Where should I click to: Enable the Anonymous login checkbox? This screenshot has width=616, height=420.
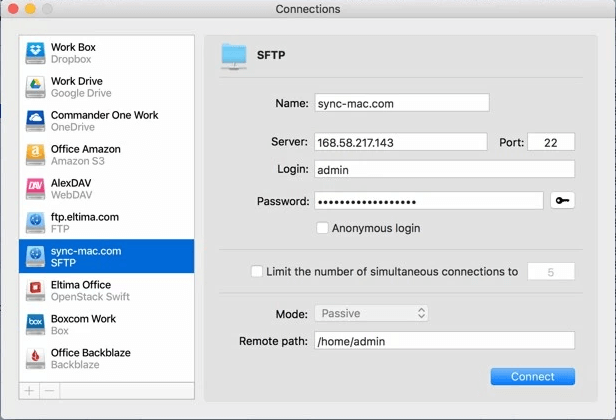pos(322,228)
